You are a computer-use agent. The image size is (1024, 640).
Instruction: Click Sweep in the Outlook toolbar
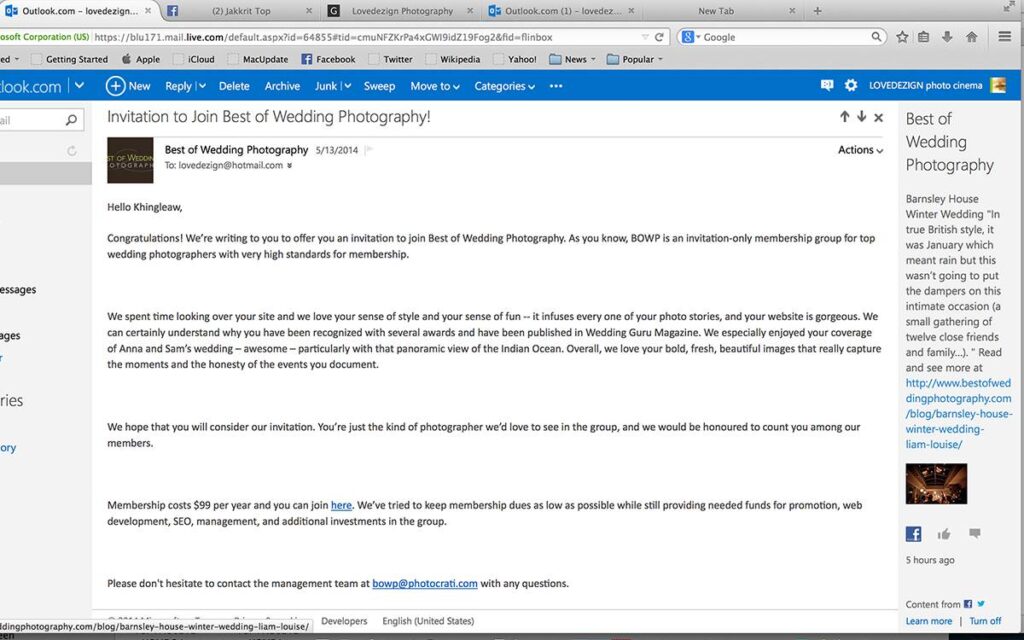379,86
